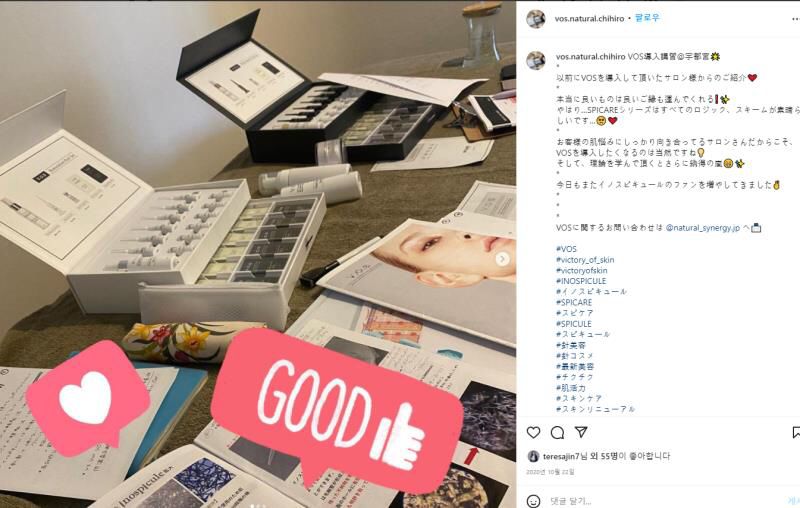Open vos.natural.chihiro username in header
This screenshot has height=508, width=800.
589,18
